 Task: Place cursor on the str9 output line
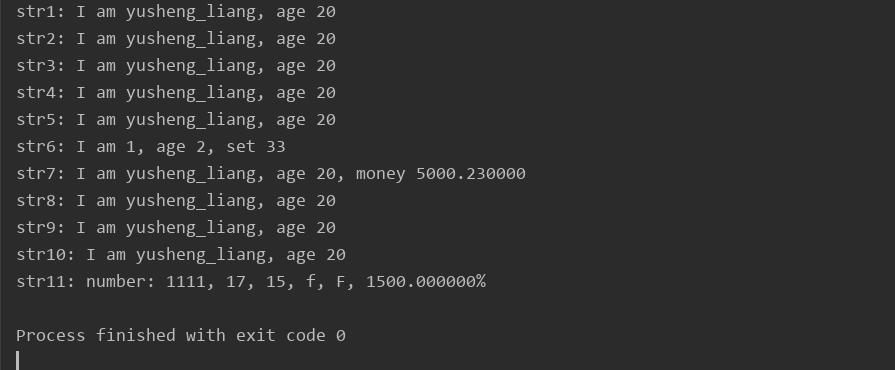[x=176, y=228]
